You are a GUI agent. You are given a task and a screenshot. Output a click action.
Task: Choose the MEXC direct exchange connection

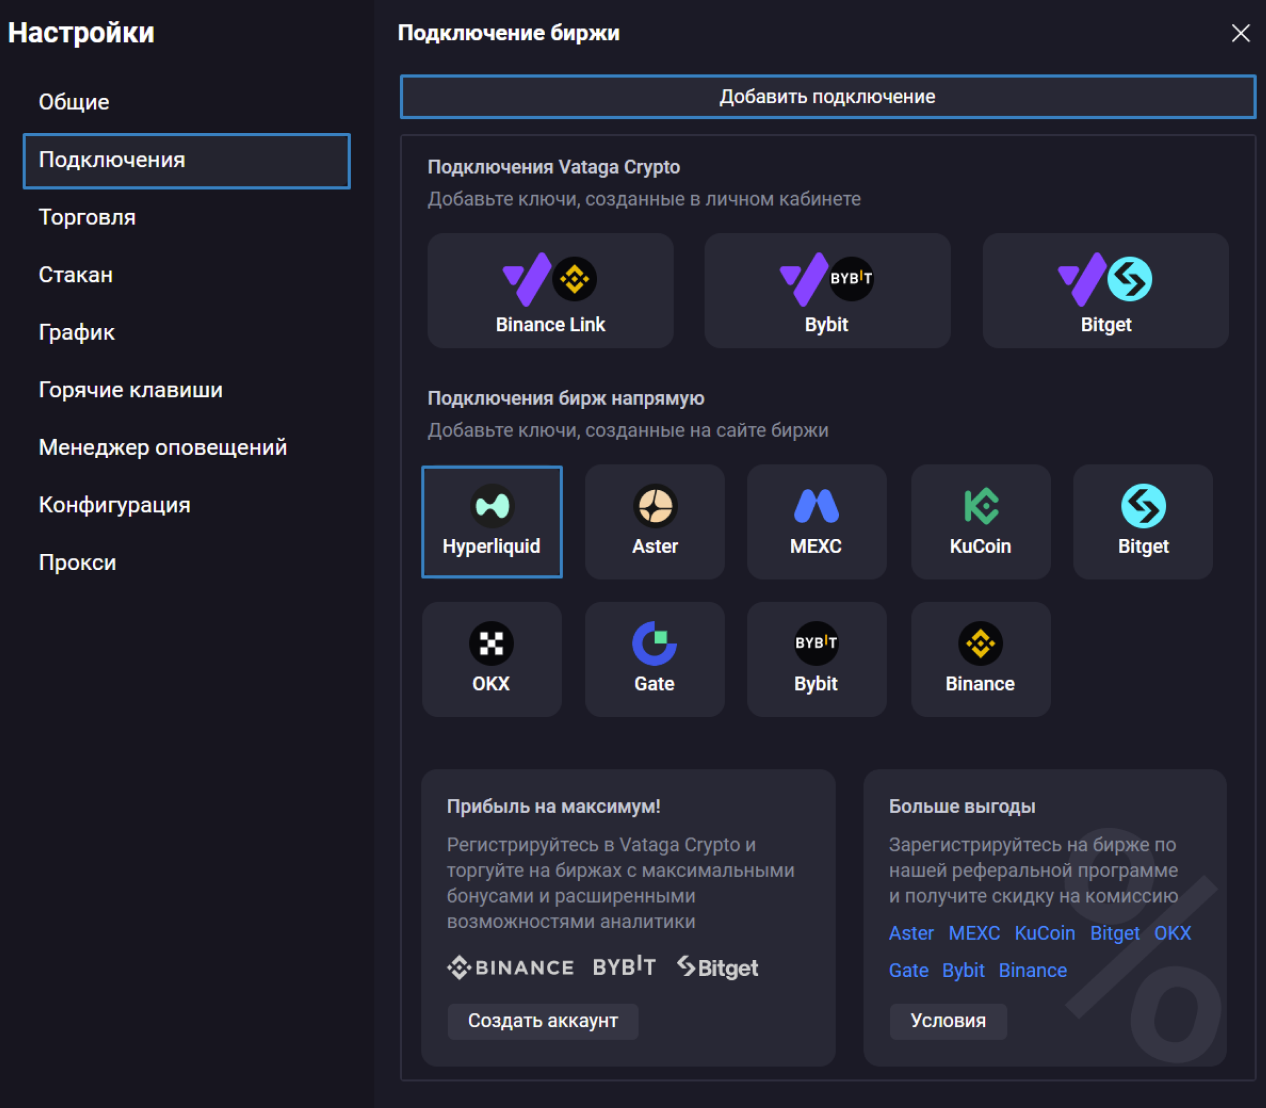pos(816,522)
